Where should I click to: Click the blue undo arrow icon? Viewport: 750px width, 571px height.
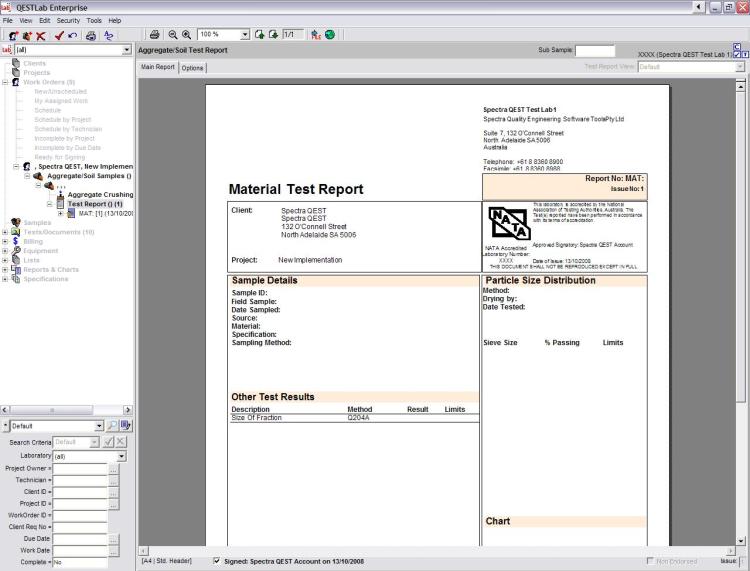click(77, 34)
